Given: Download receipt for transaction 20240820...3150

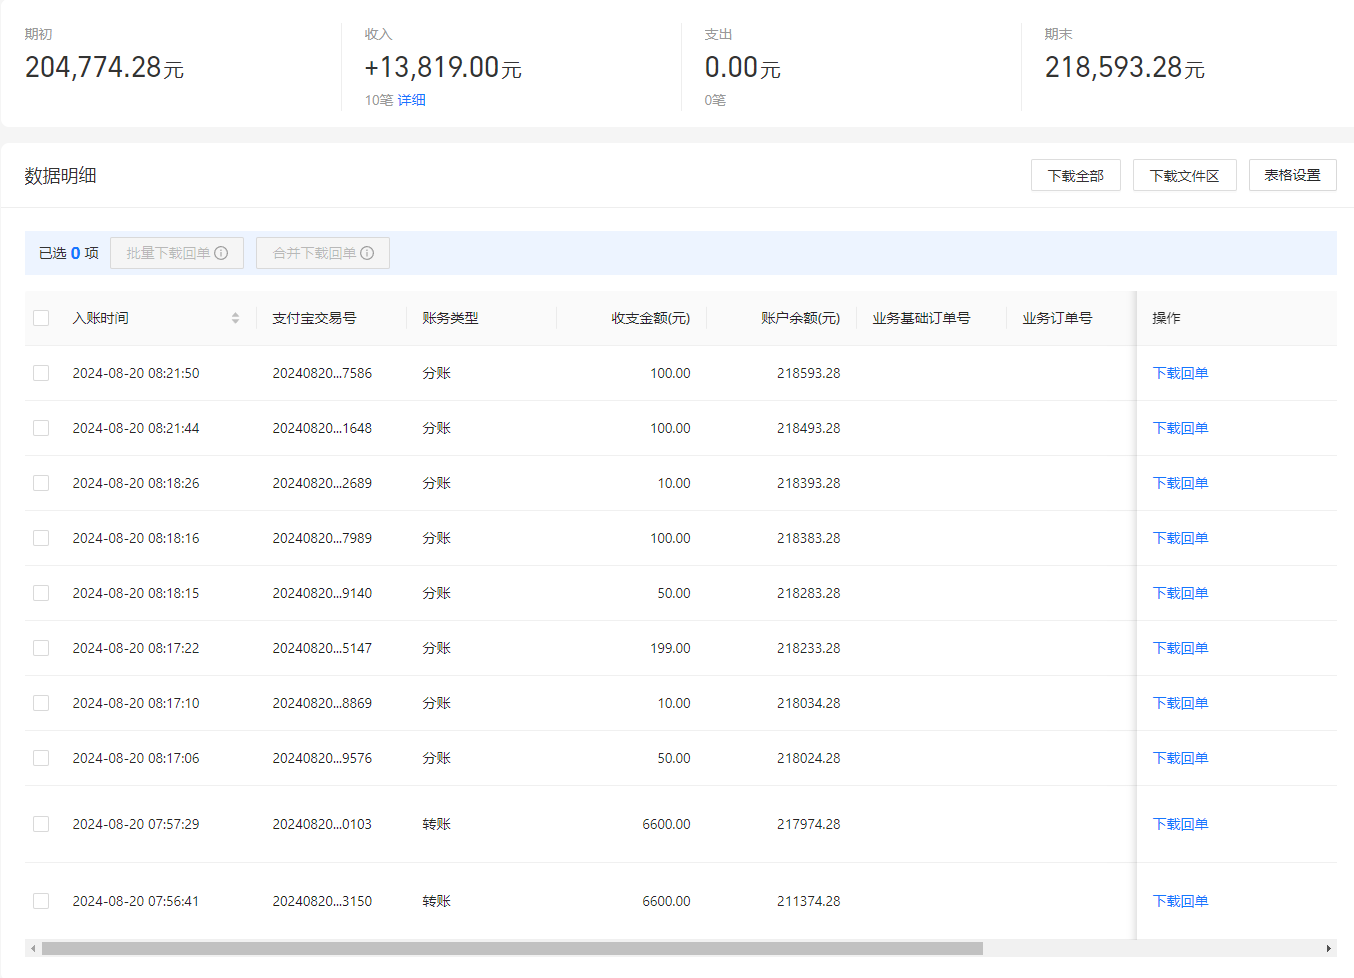Looking at the screenshot, I should coord(1180,901).
